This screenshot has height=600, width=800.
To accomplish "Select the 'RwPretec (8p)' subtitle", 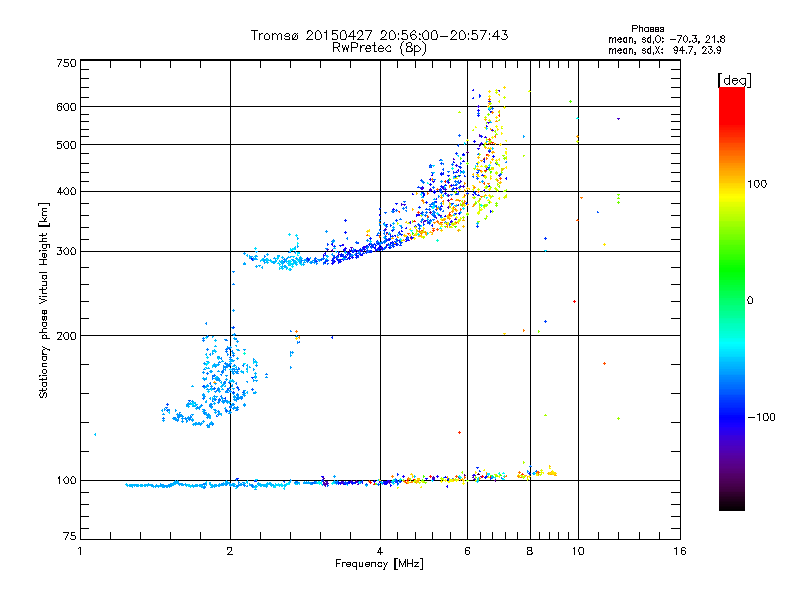I will click(x=379, y=48).
